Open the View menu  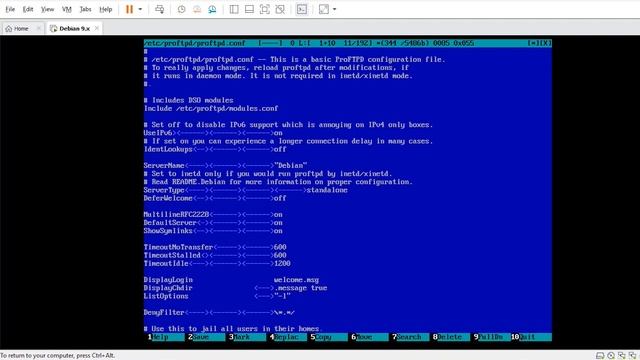click(47, 9)
